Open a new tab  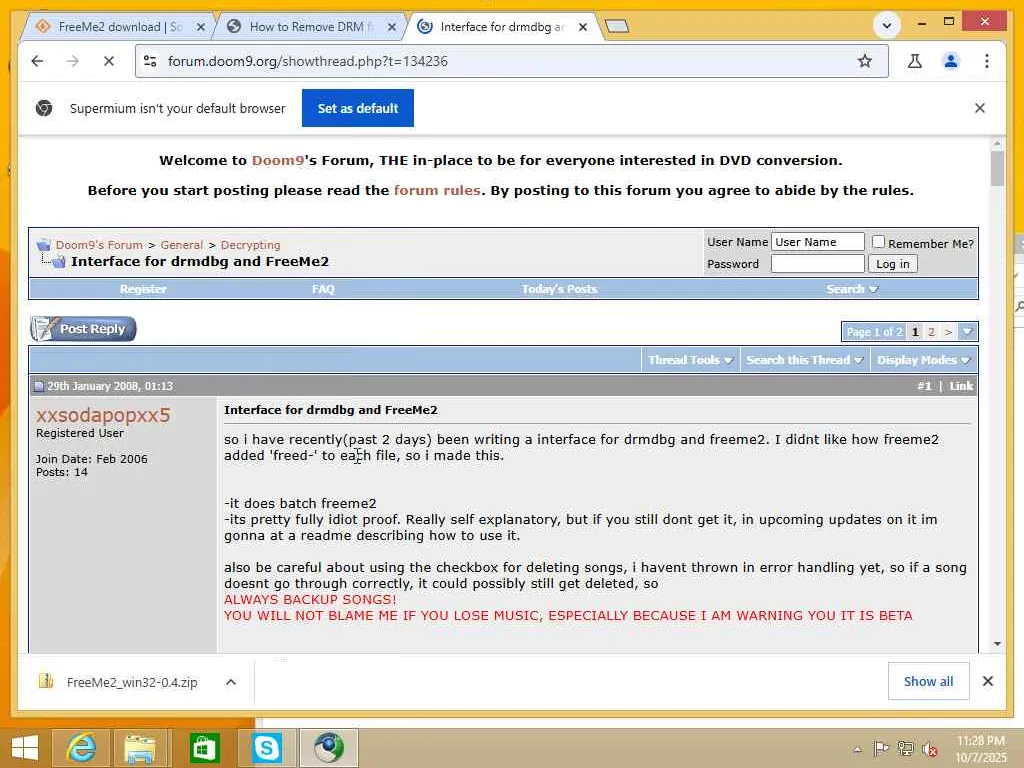pyautogui.click(x=616, y=26)
